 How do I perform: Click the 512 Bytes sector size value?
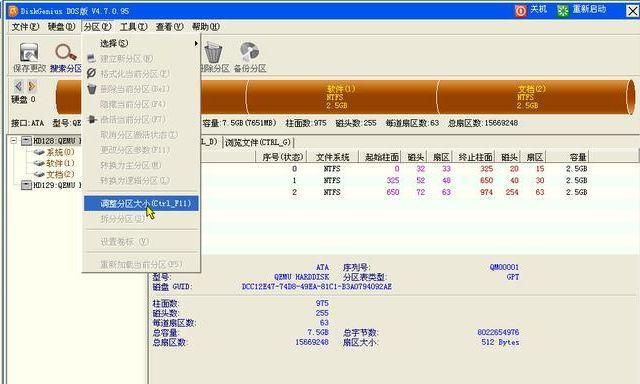point(500,342)
